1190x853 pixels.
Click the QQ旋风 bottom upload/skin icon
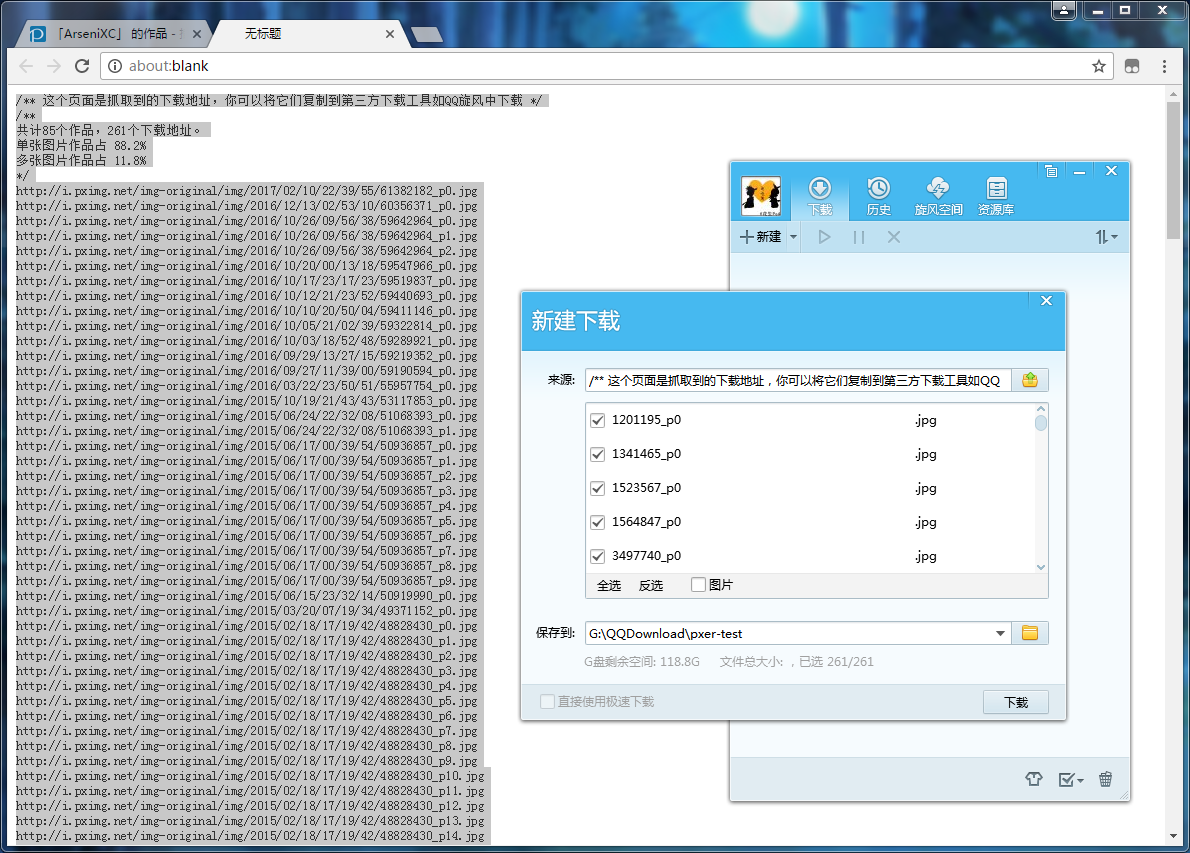1034,779
